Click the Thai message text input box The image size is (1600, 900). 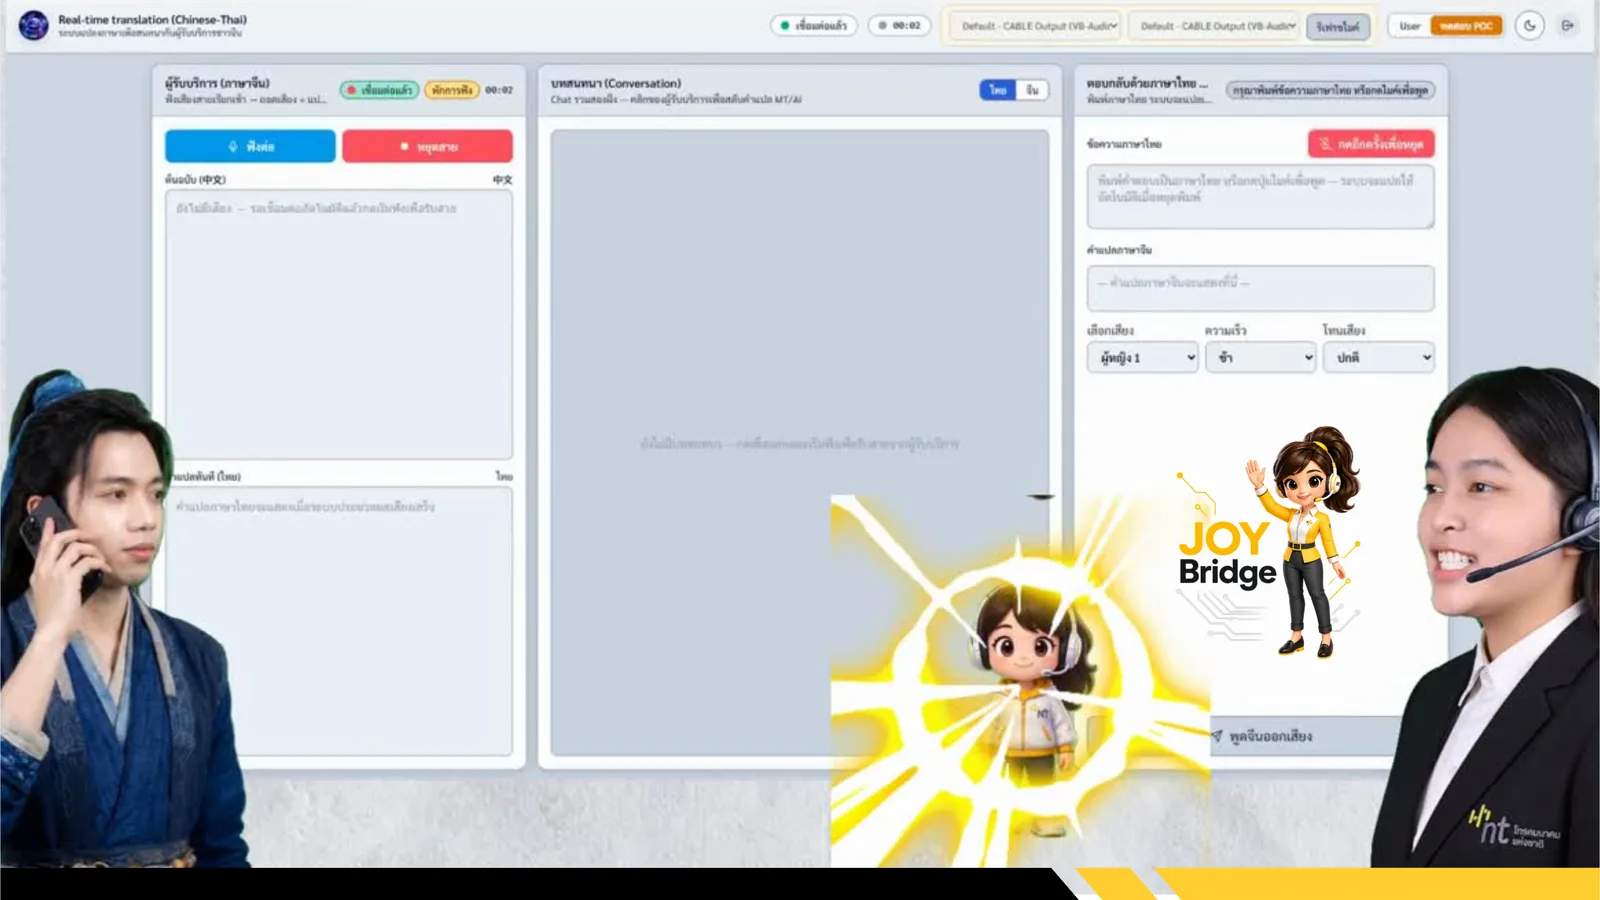click(1260, 197)
